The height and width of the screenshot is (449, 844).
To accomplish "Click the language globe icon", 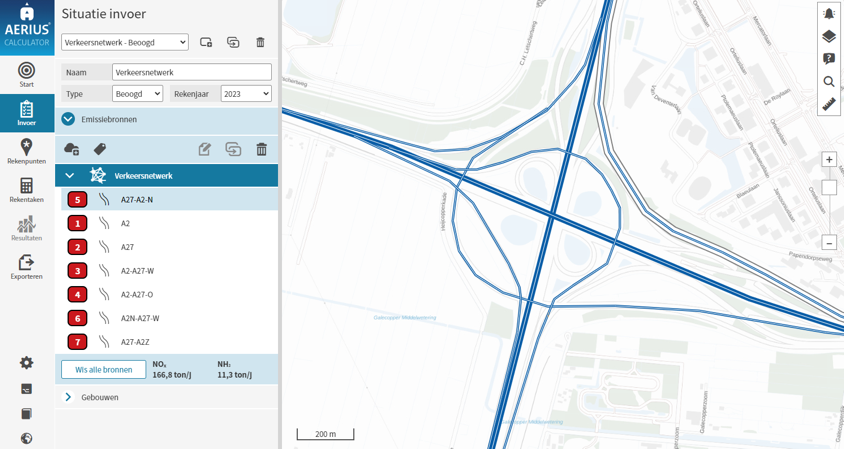I will tap(26, 438).
